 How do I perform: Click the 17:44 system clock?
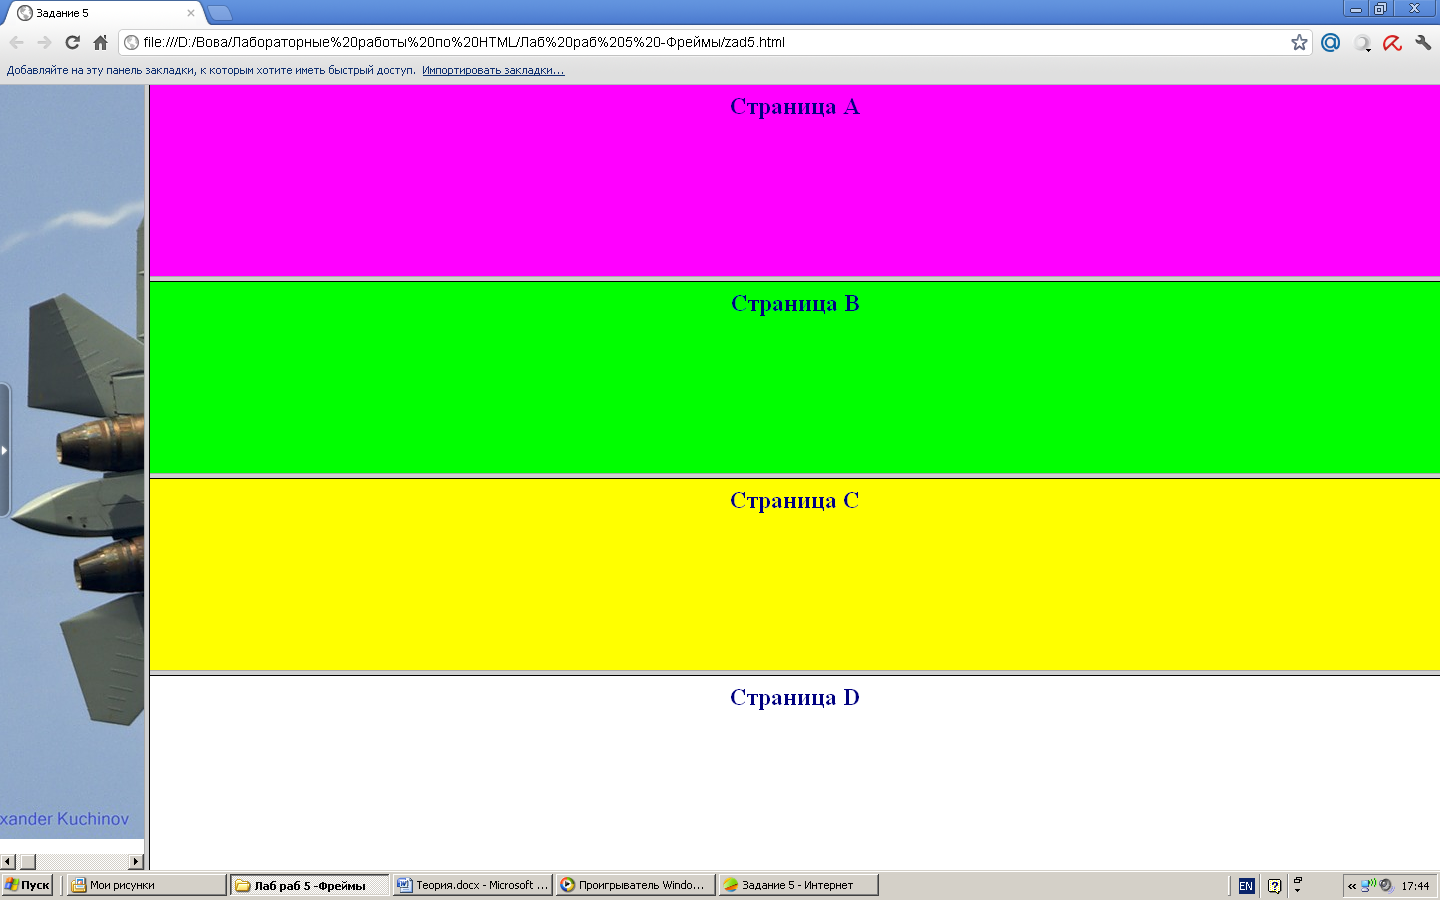(x=1415, y=886)
